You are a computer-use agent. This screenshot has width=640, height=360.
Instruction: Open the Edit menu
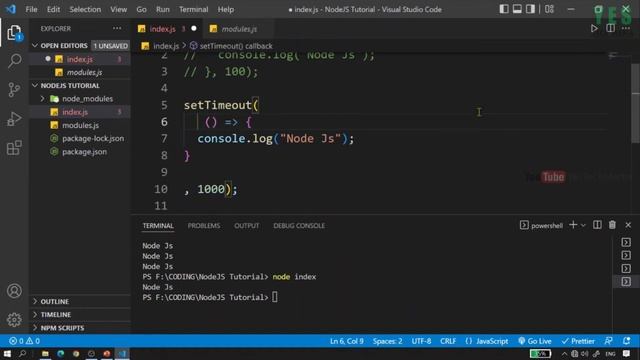(x=53, y=9)
